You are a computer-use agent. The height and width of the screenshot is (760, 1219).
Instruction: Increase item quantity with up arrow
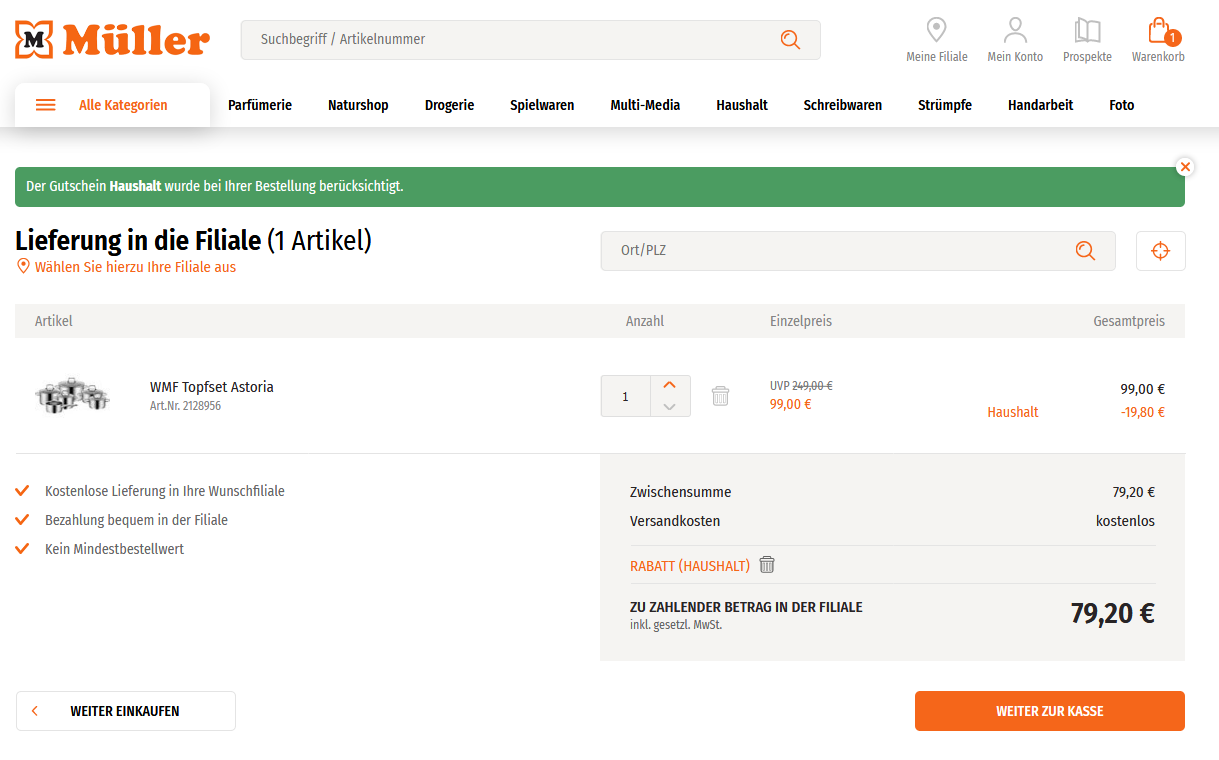click(x=670, y=385)
